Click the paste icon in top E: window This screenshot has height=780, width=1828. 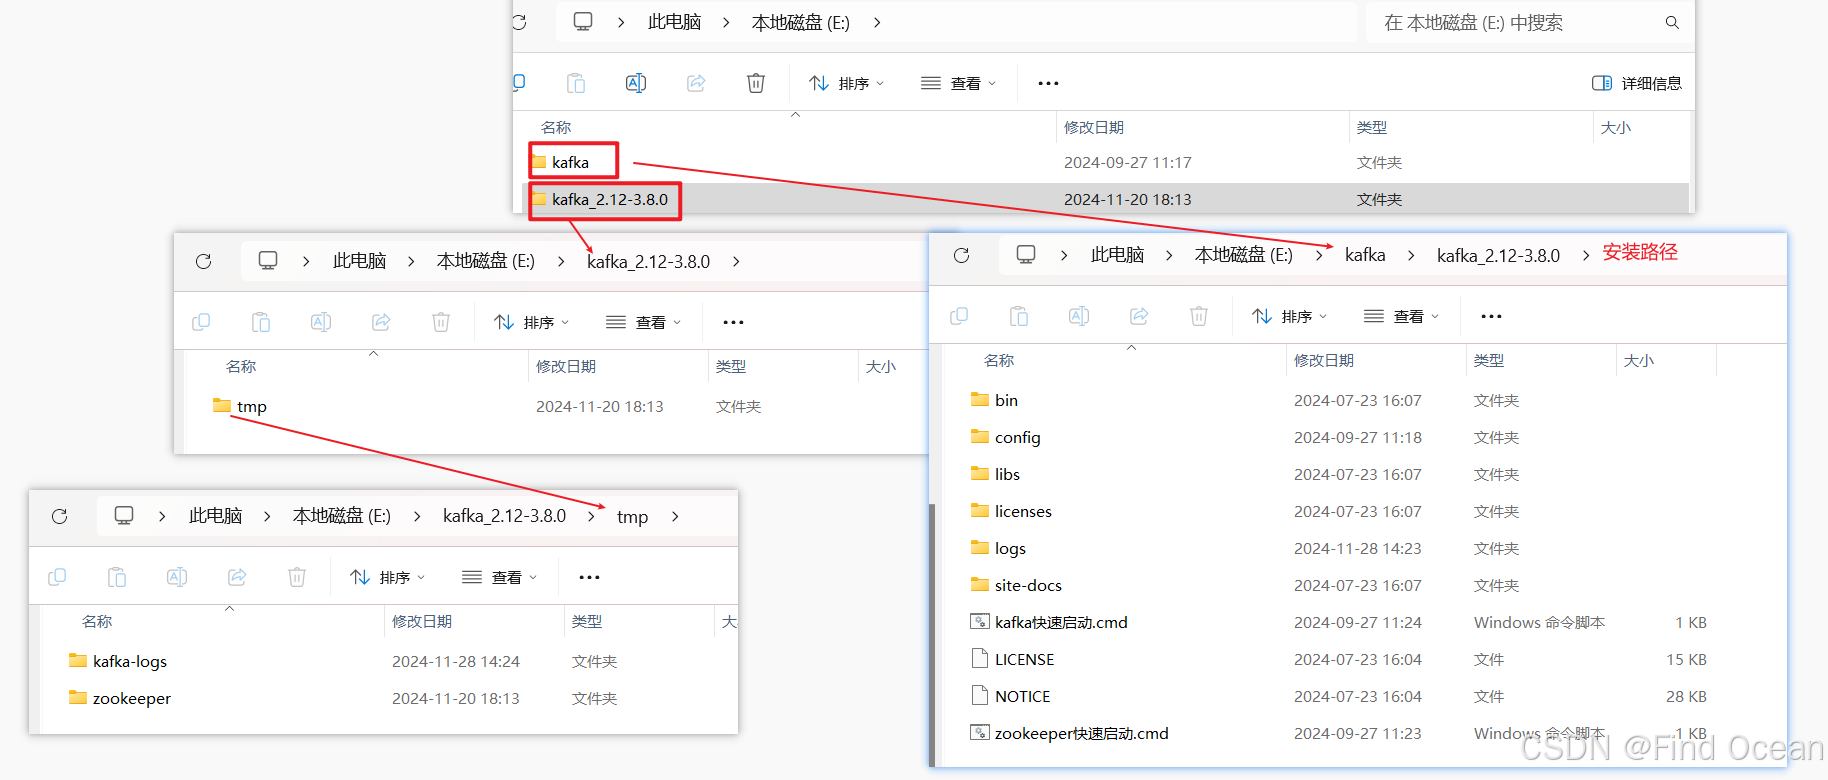[x=576, y=83]
